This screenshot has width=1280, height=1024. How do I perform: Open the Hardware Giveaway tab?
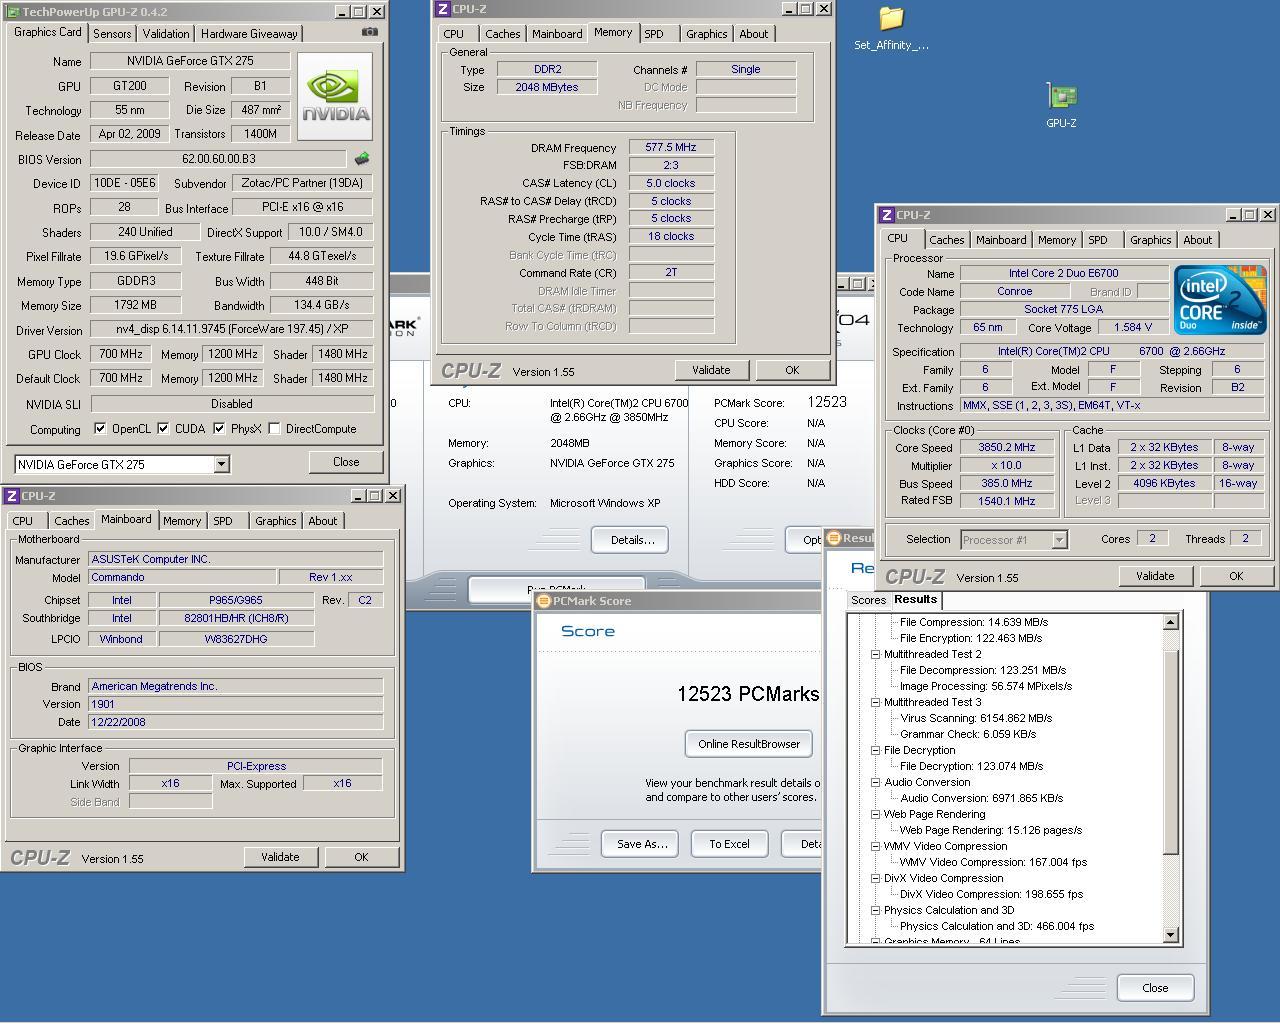[x=249, y=34]
